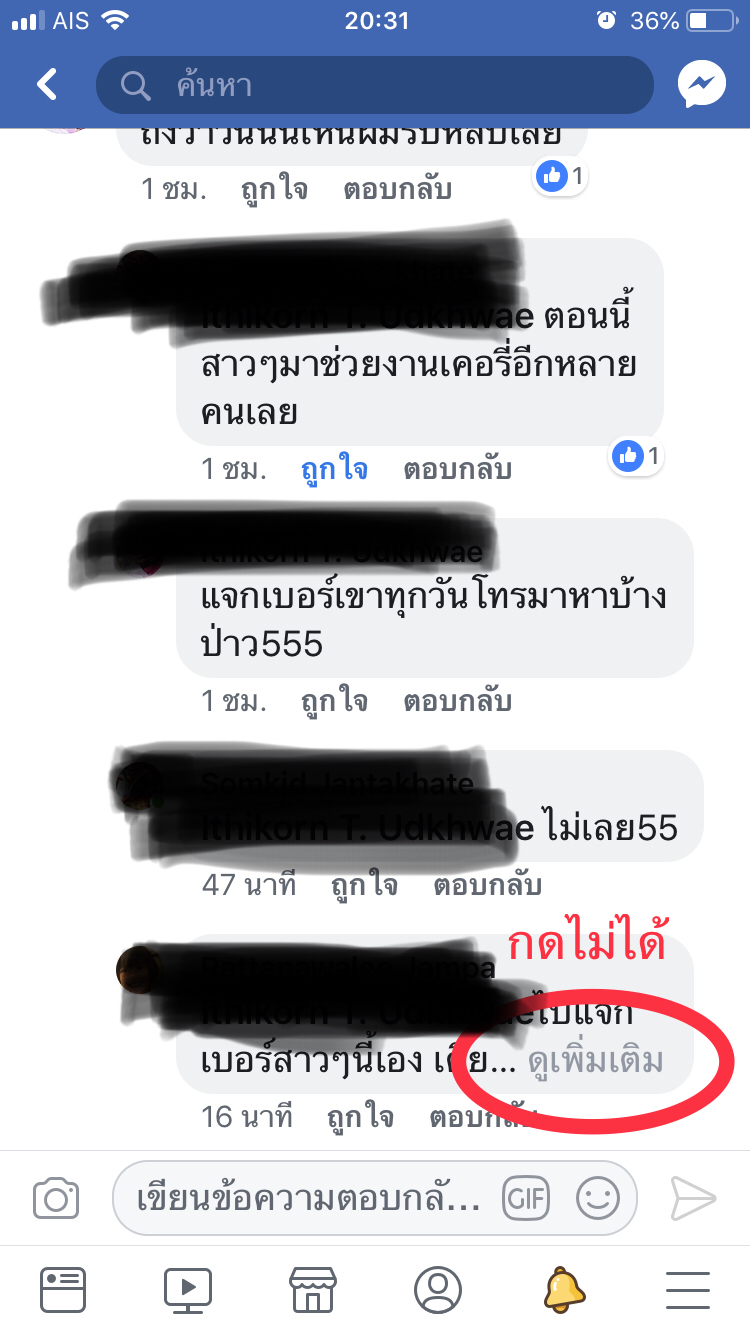The height and width of the screenshot is (1334, 750).
Task: Open the GIF picker in the reply box
Action: pos(527,1197)
